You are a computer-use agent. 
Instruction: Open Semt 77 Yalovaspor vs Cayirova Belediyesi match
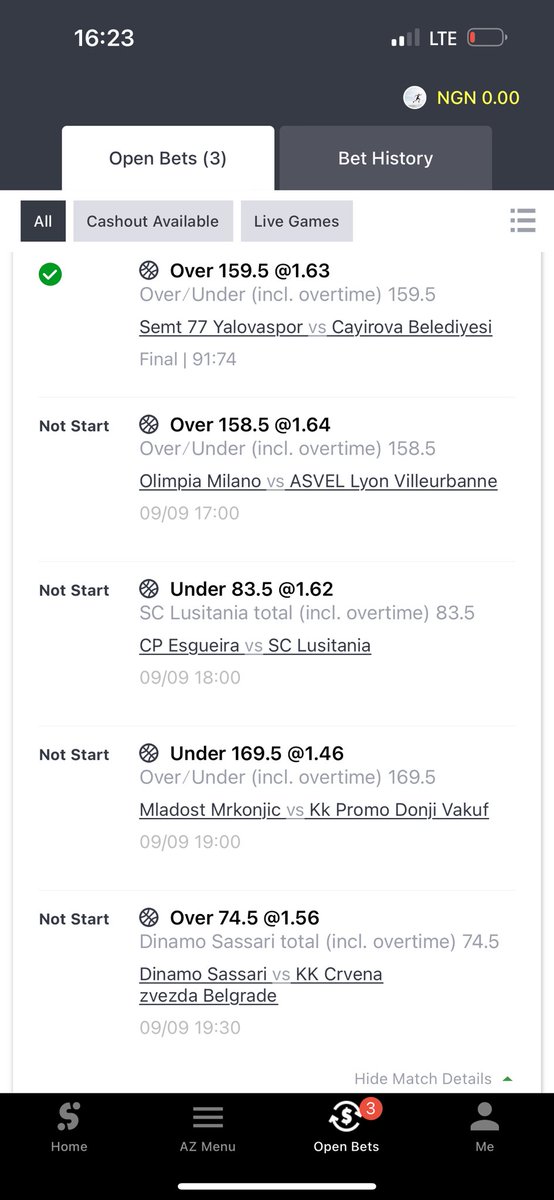[x=316, y=327]
